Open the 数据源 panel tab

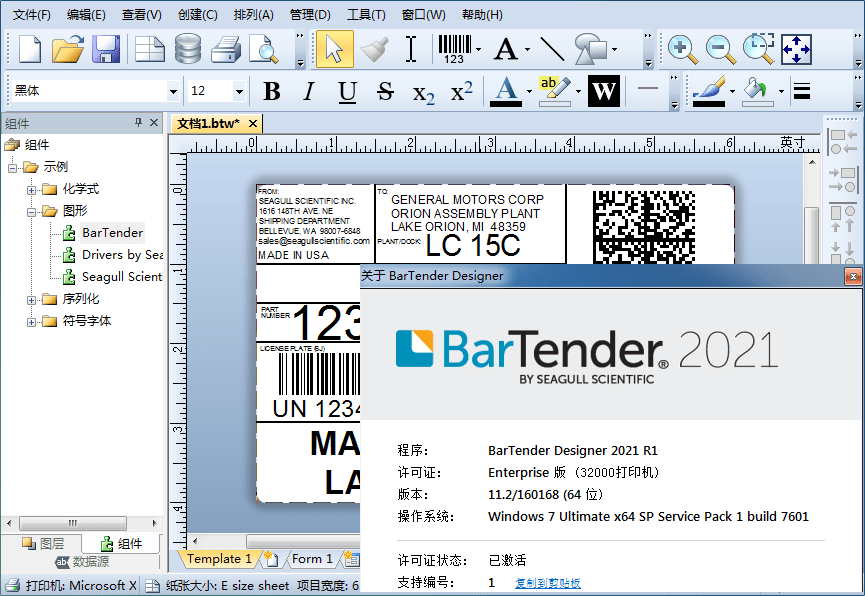point(82,562)
